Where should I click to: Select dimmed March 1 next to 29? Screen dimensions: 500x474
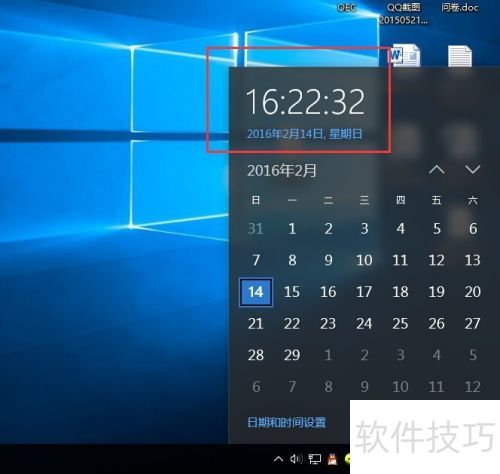coord(328,355)
